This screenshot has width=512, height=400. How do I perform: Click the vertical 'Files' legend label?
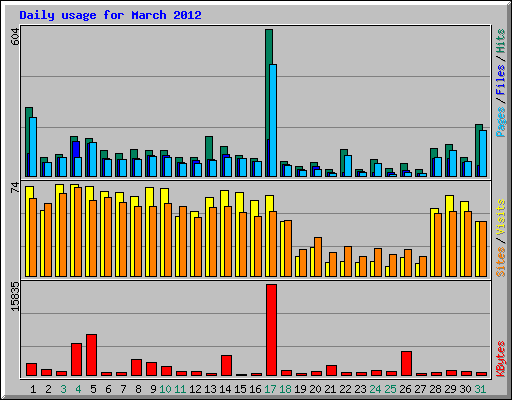click(501, 79)
